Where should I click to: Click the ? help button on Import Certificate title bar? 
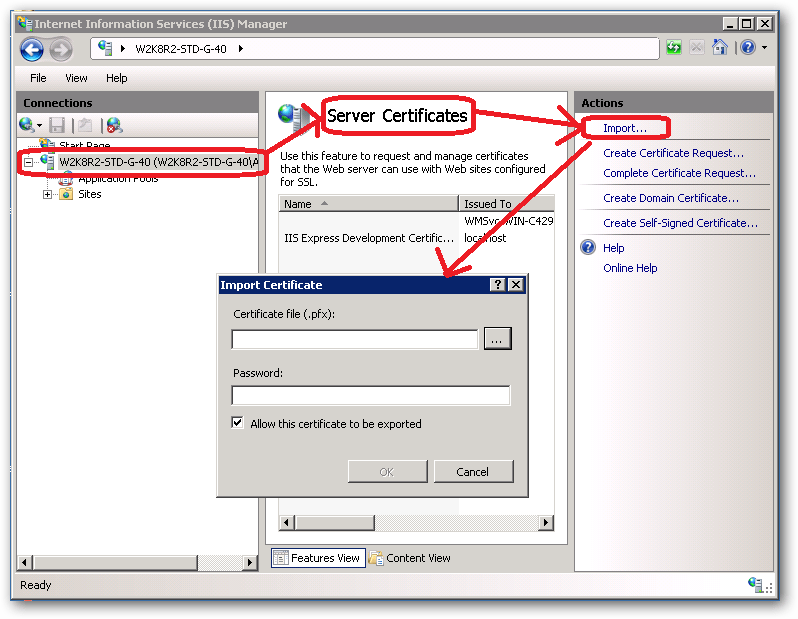tap(498, 285)
